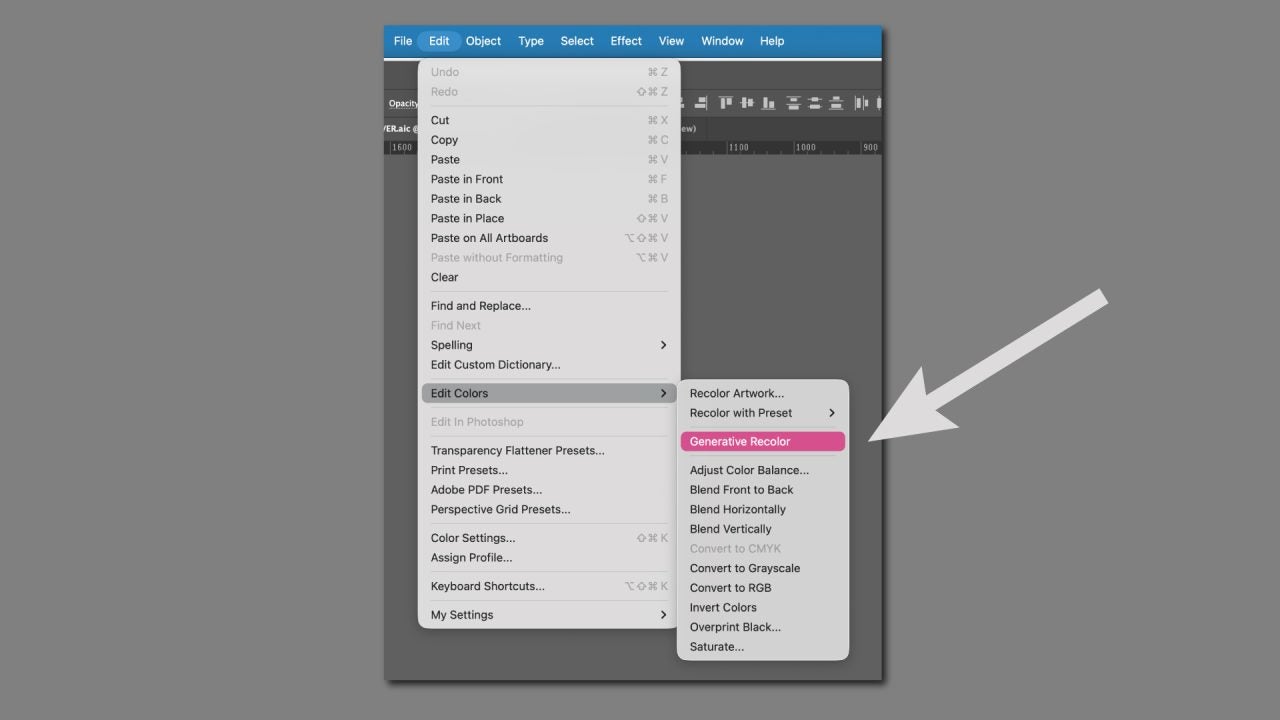Select Paste in Back
Viewport: 1280px width, 720px height.
point(549,199)
